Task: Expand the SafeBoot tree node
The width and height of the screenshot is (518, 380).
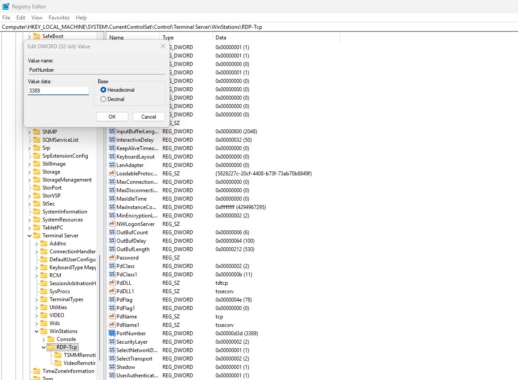Action: 29,36
